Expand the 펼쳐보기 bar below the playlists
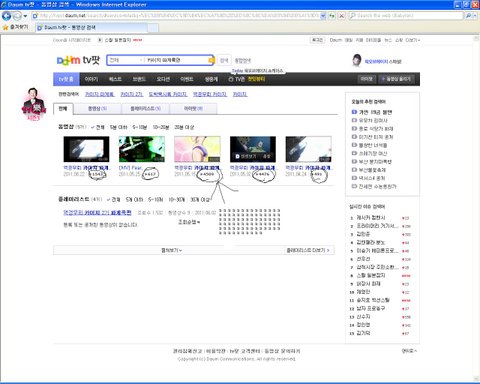Screen dimensions: 480x384 [172, 250]
